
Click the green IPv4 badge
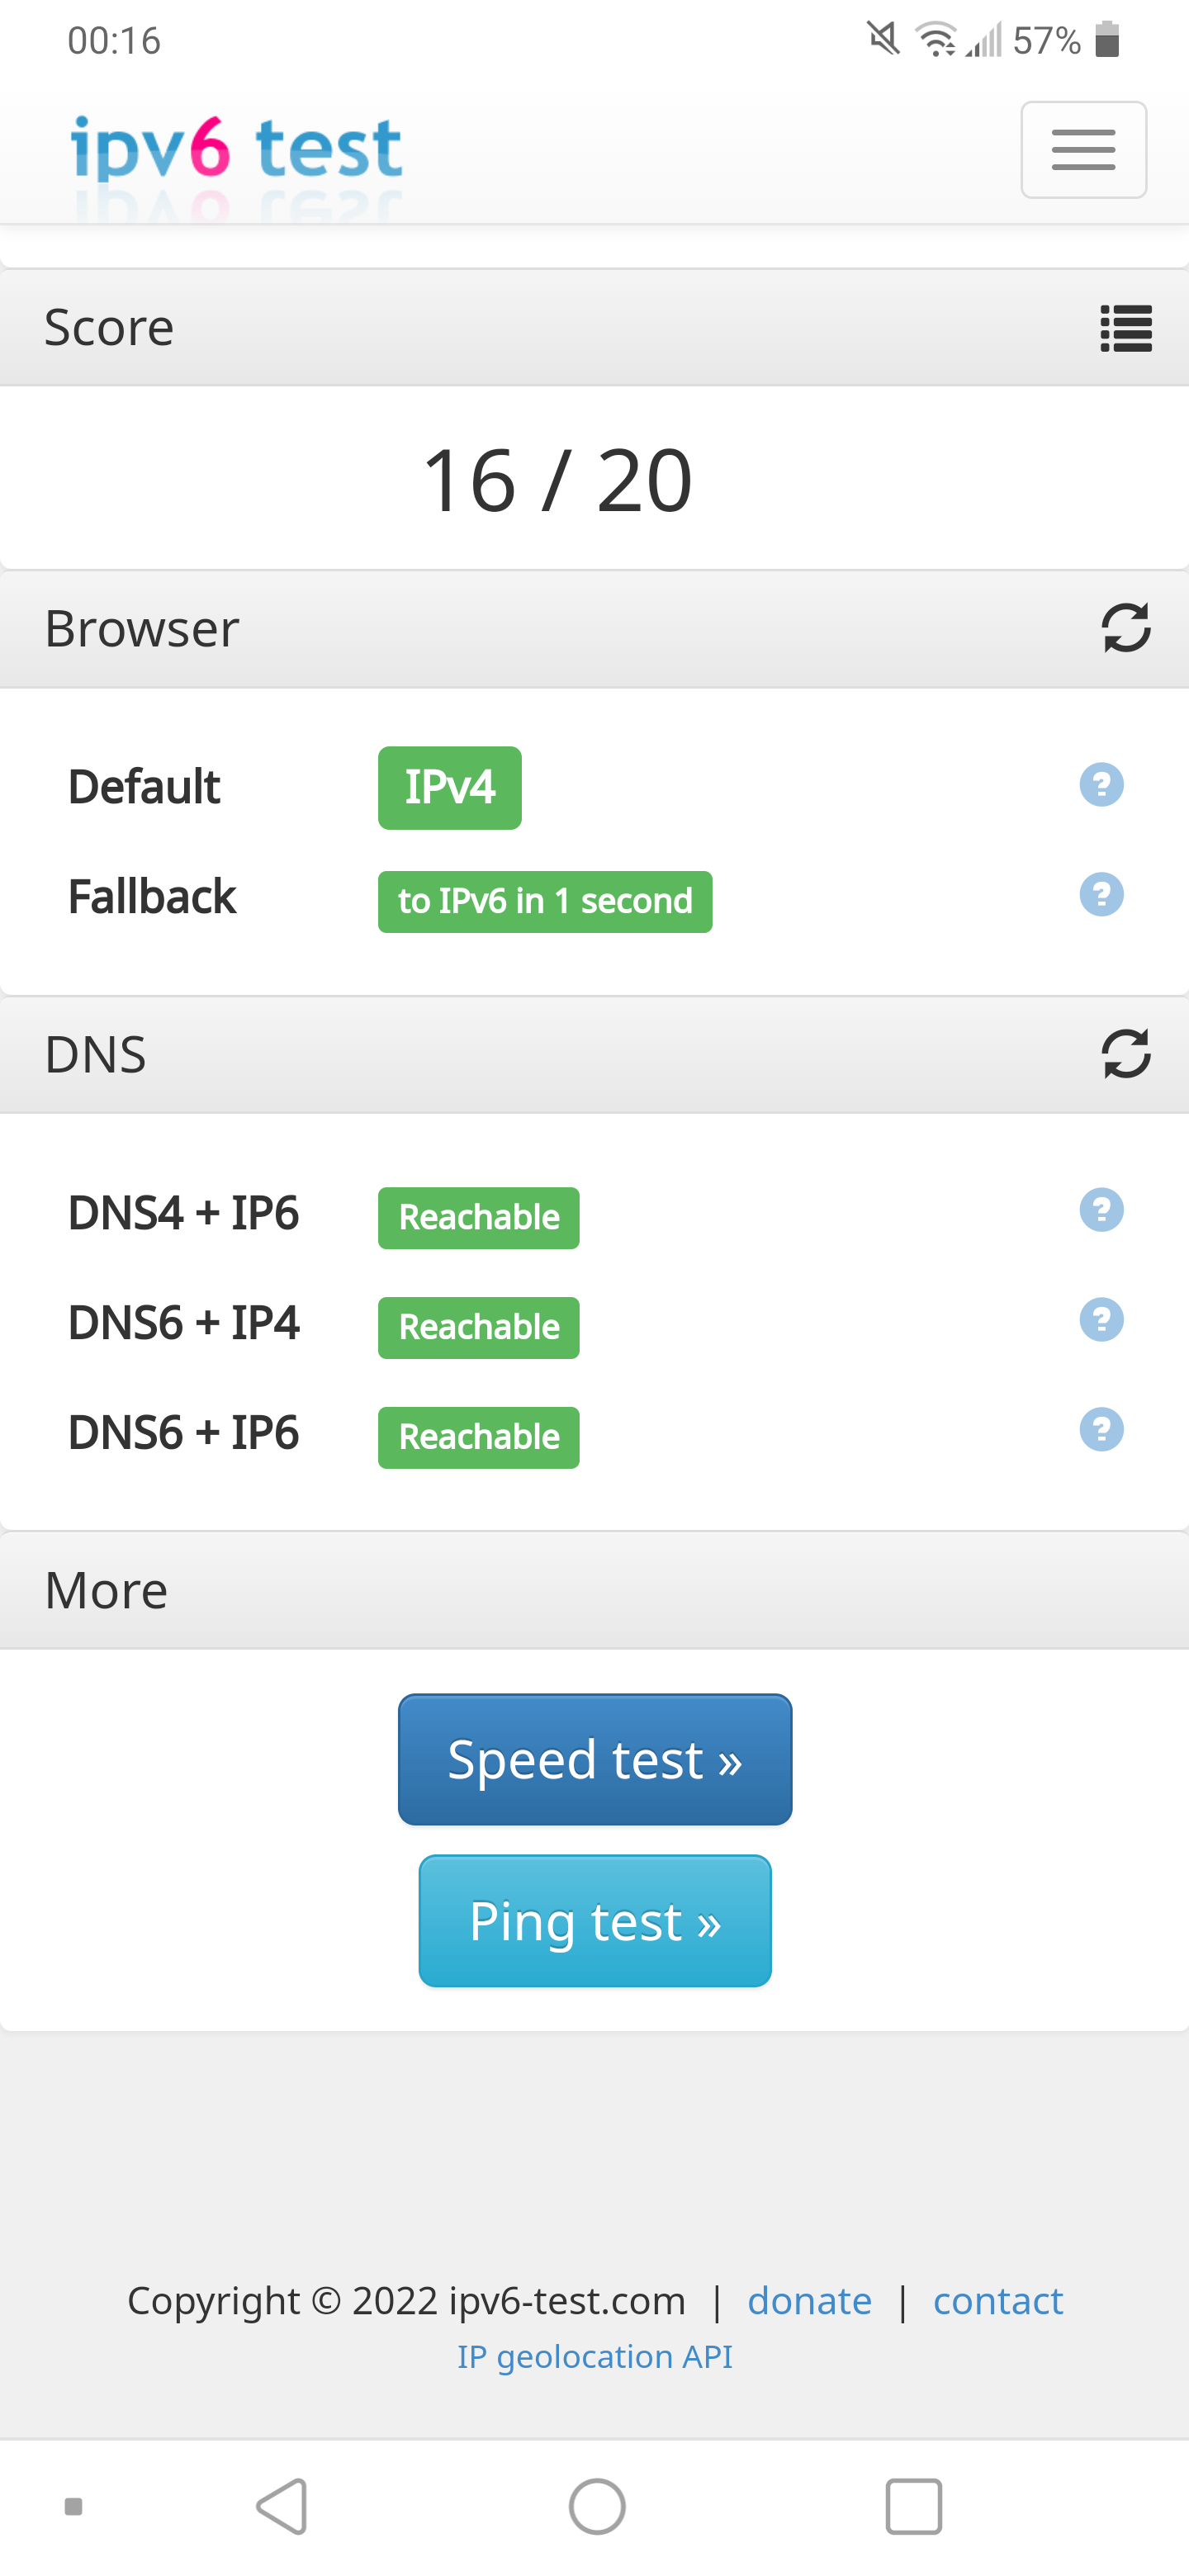click(x=450, y=788)
